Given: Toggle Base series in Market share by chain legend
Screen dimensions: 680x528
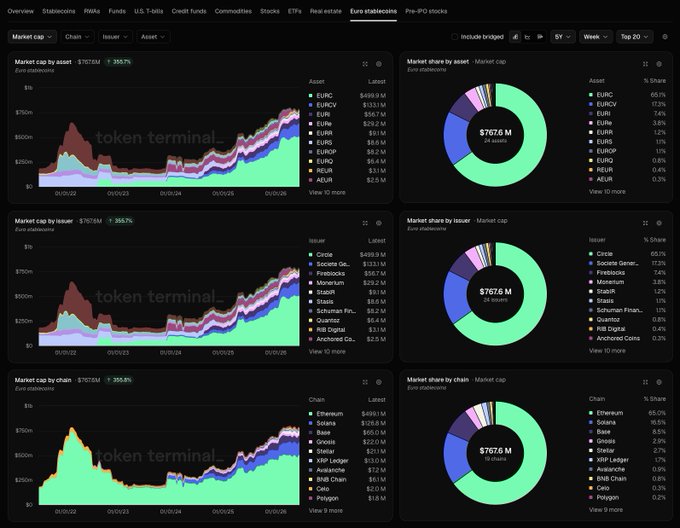Looking at the screenshot, I should click(x=627, y=432).
